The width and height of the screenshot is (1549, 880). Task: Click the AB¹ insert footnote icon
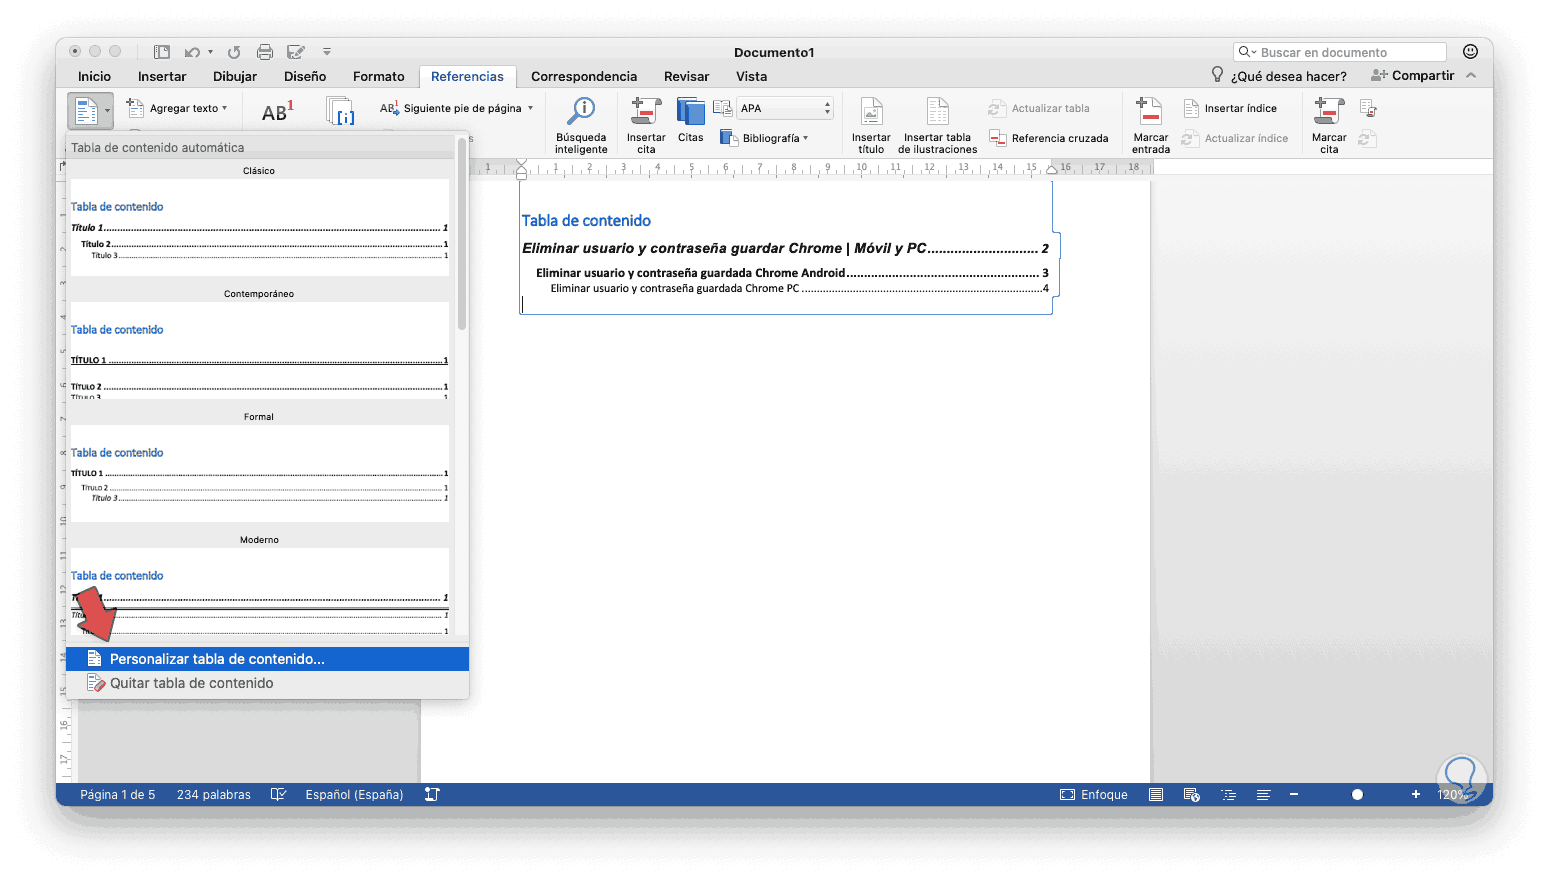pos(277,111)
